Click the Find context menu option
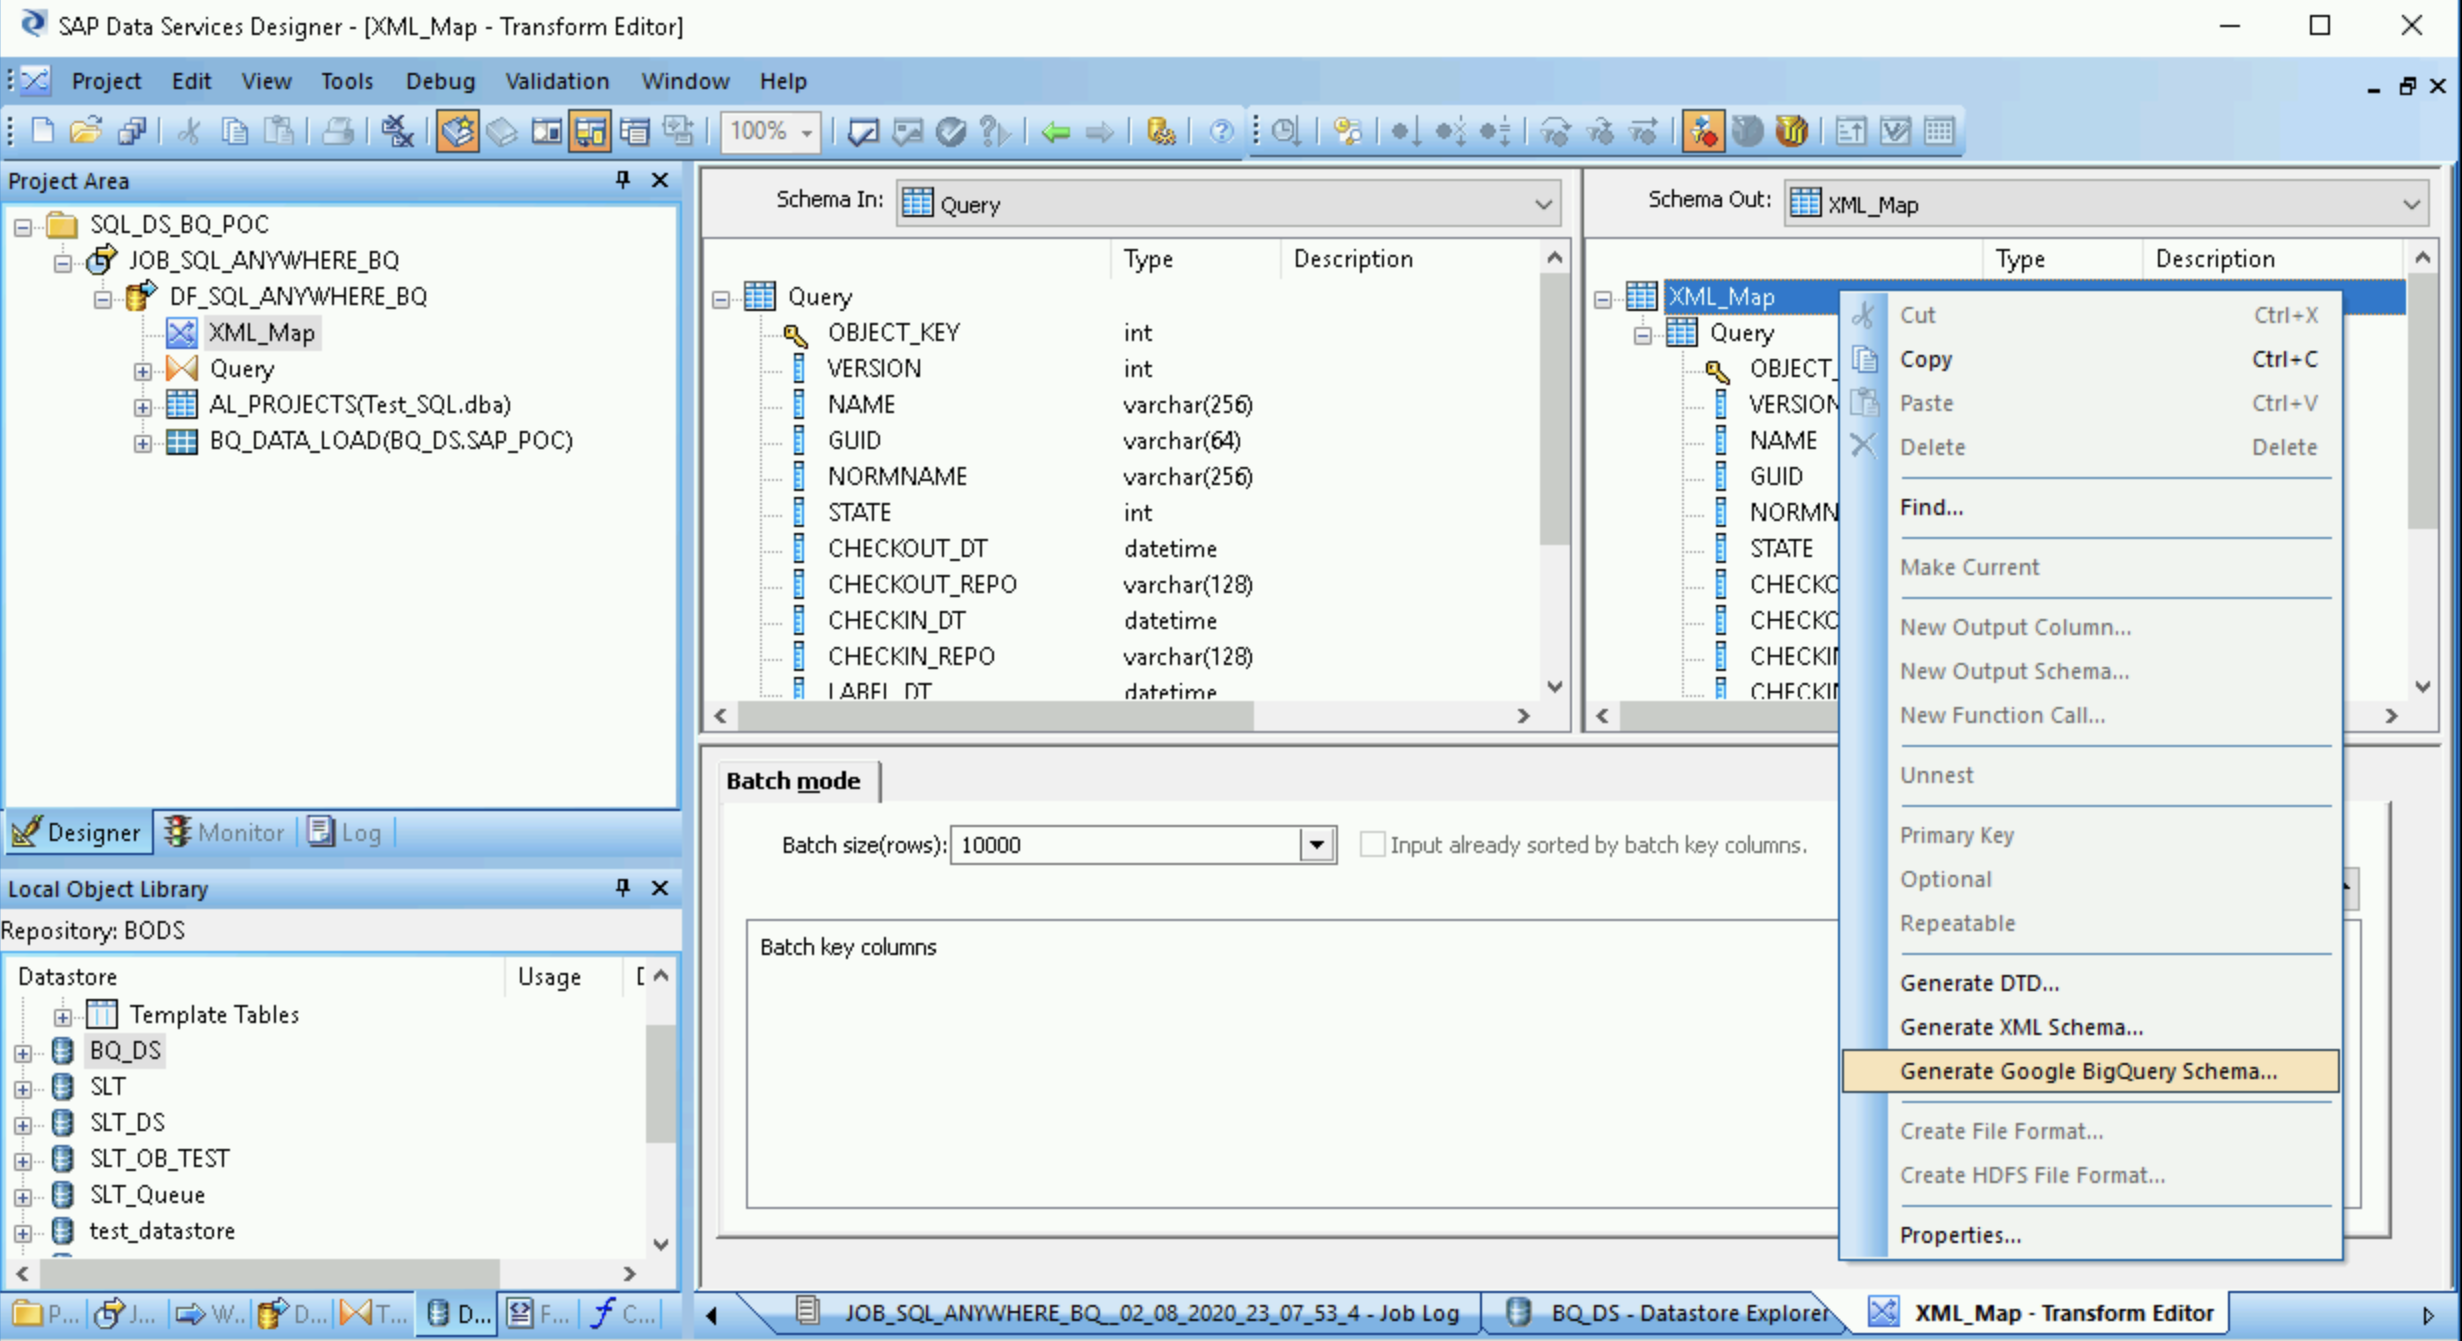Image resolution: width=2462 pixels, height=1341 pixels. click(x=1929, y=505)
